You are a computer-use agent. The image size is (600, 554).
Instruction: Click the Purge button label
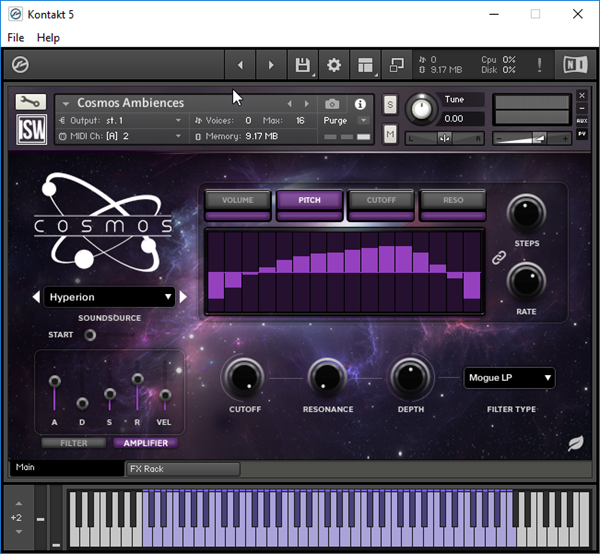[335, 121]
